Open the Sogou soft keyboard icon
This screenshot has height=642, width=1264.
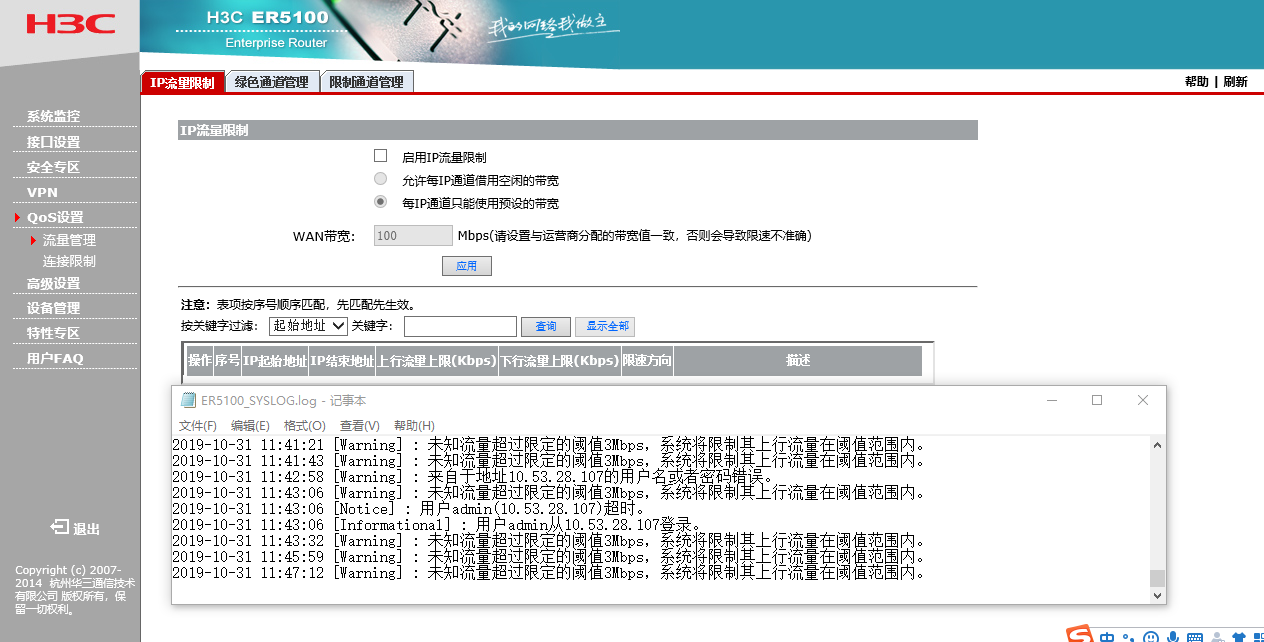tap(1194, 637)
